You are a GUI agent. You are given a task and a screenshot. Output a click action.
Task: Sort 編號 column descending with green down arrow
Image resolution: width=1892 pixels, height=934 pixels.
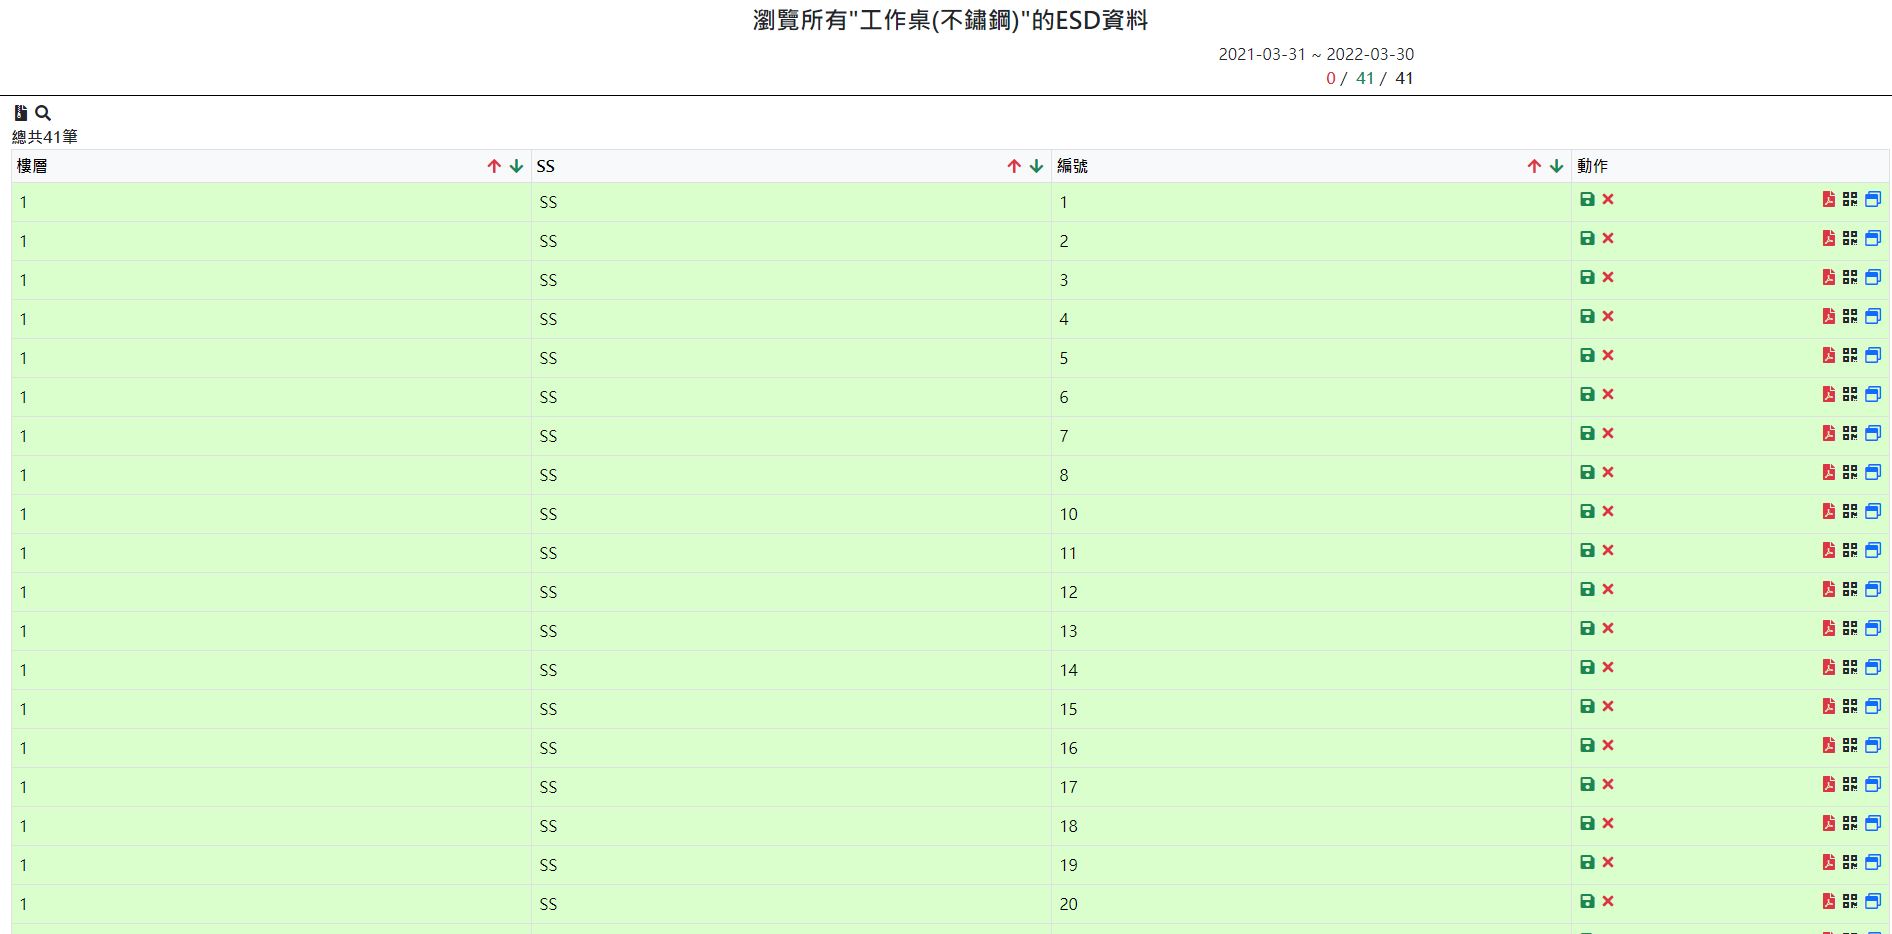click(1556, 167)
